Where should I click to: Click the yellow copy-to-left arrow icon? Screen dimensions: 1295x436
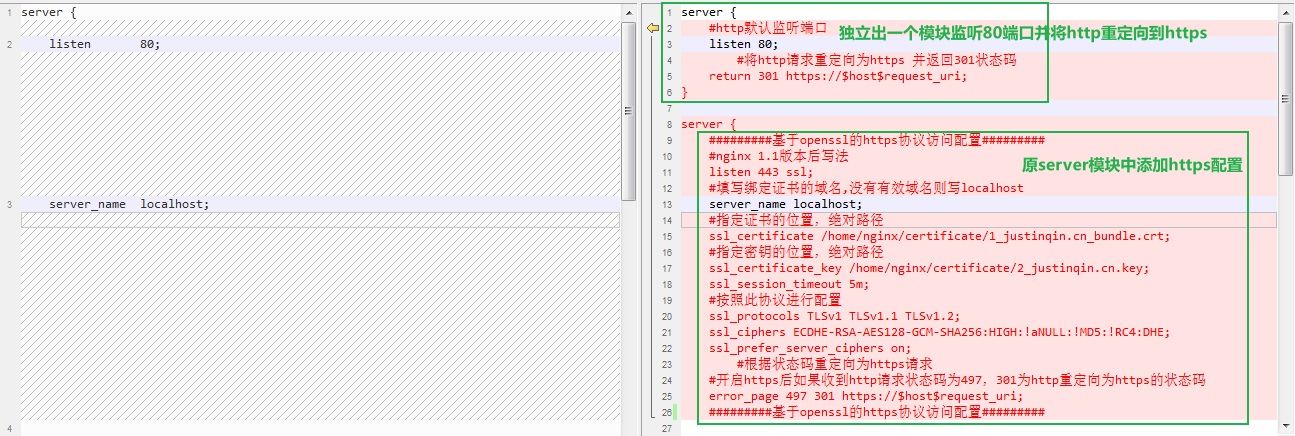coord(653,28)
